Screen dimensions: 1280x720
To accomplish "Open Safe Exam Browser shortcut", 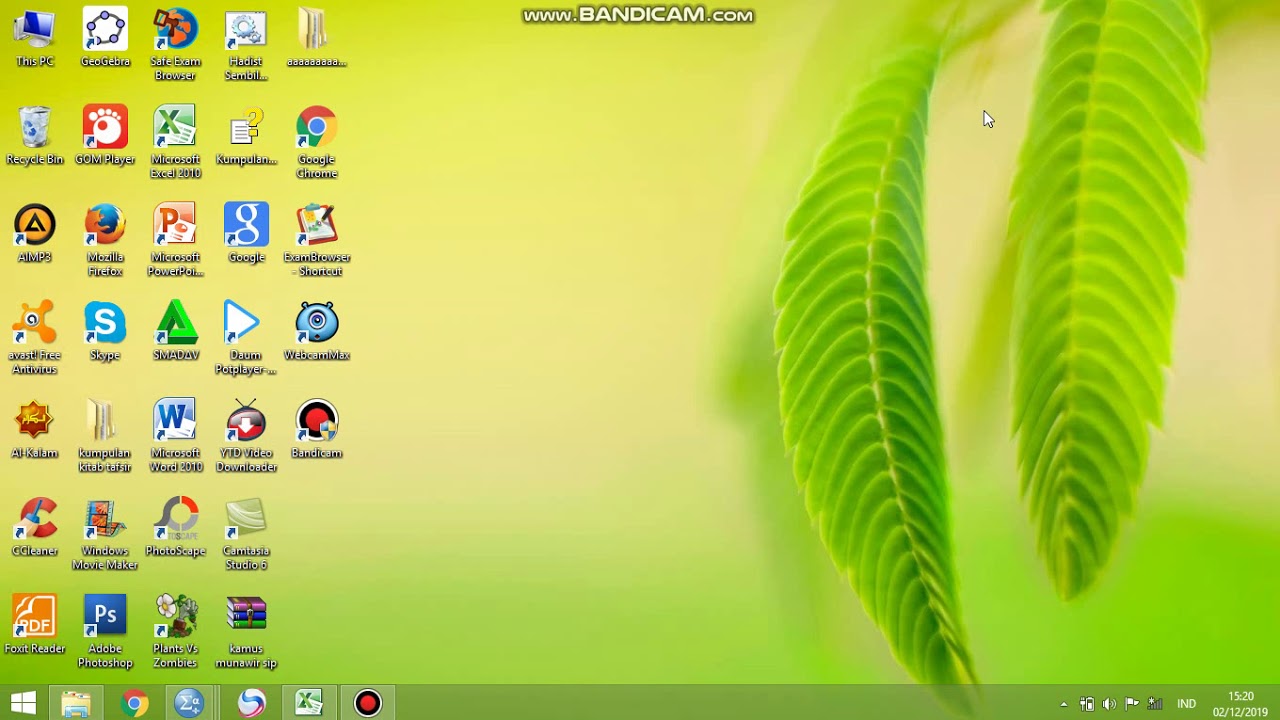I will (x=175, y=45).
